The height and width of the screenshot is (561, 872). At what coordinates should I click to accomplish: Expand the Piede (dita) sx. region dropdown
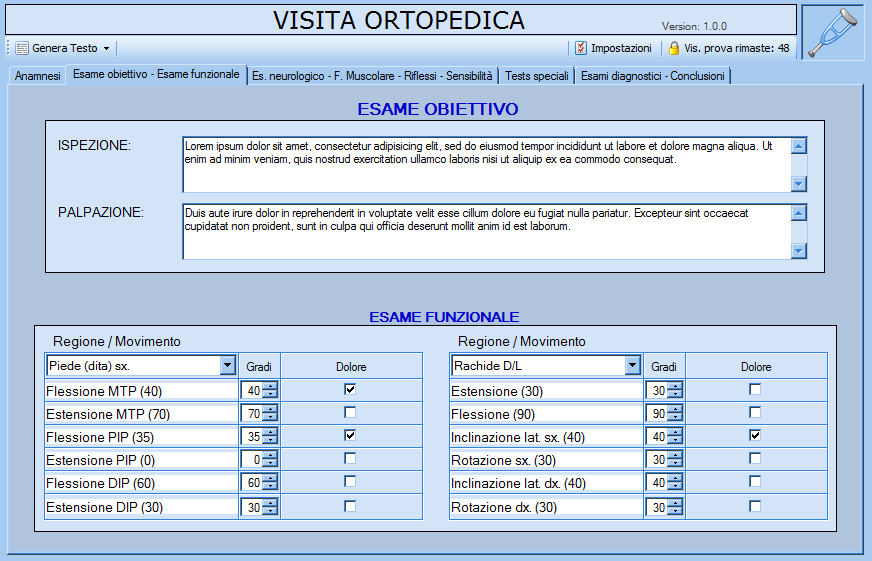pos(227,365)
